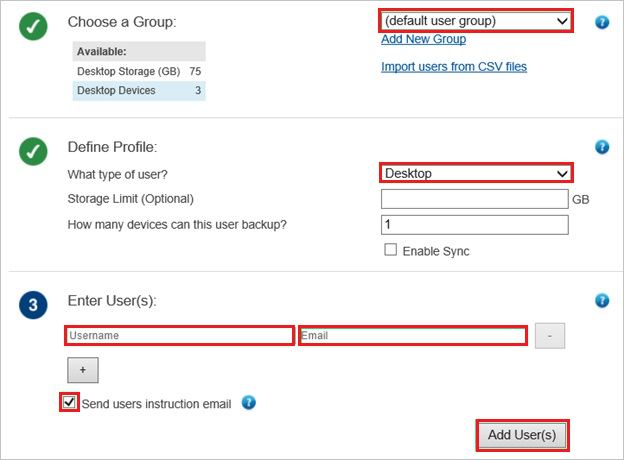This screenshot has width=624, height=460.
Task: Open the default user group dropdown
Action: pyautogui.click(x=476, y=21)
